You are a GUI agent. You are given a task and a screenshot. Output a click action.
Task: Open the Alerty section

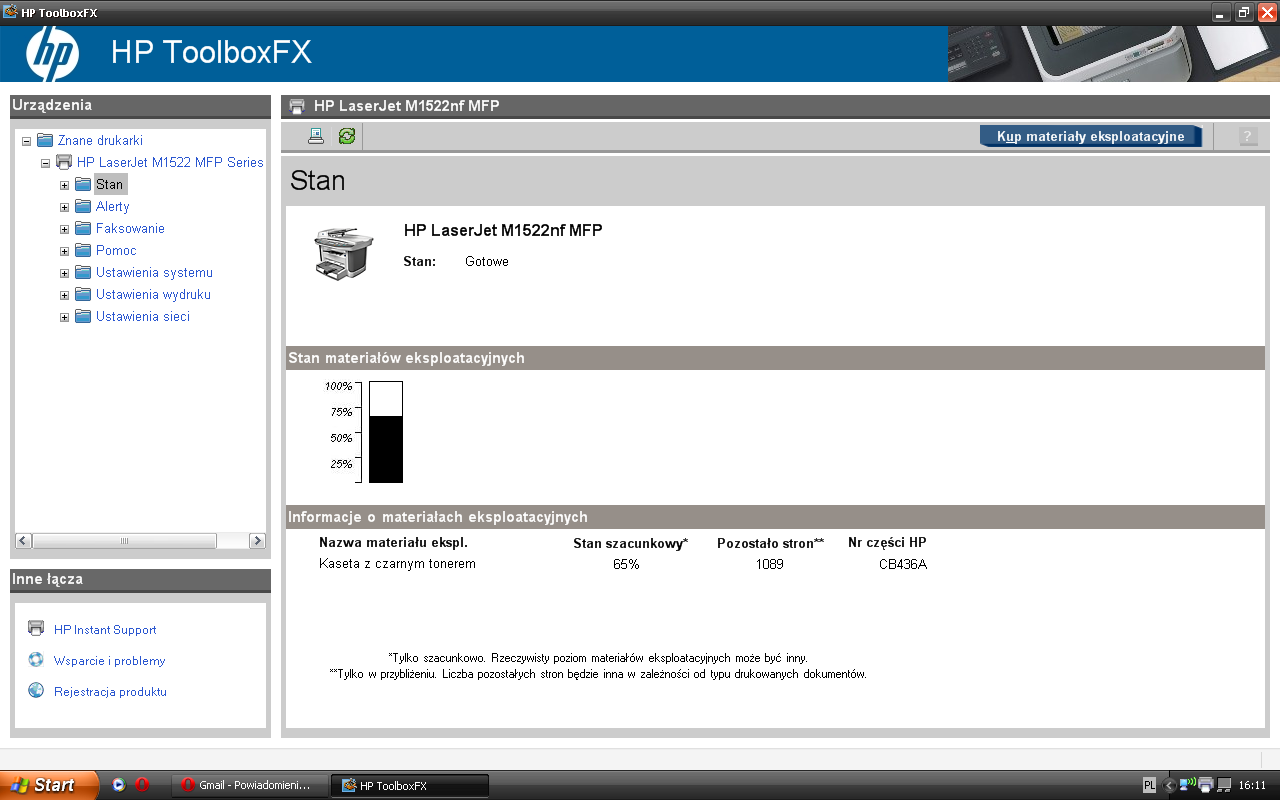point(113,206)
